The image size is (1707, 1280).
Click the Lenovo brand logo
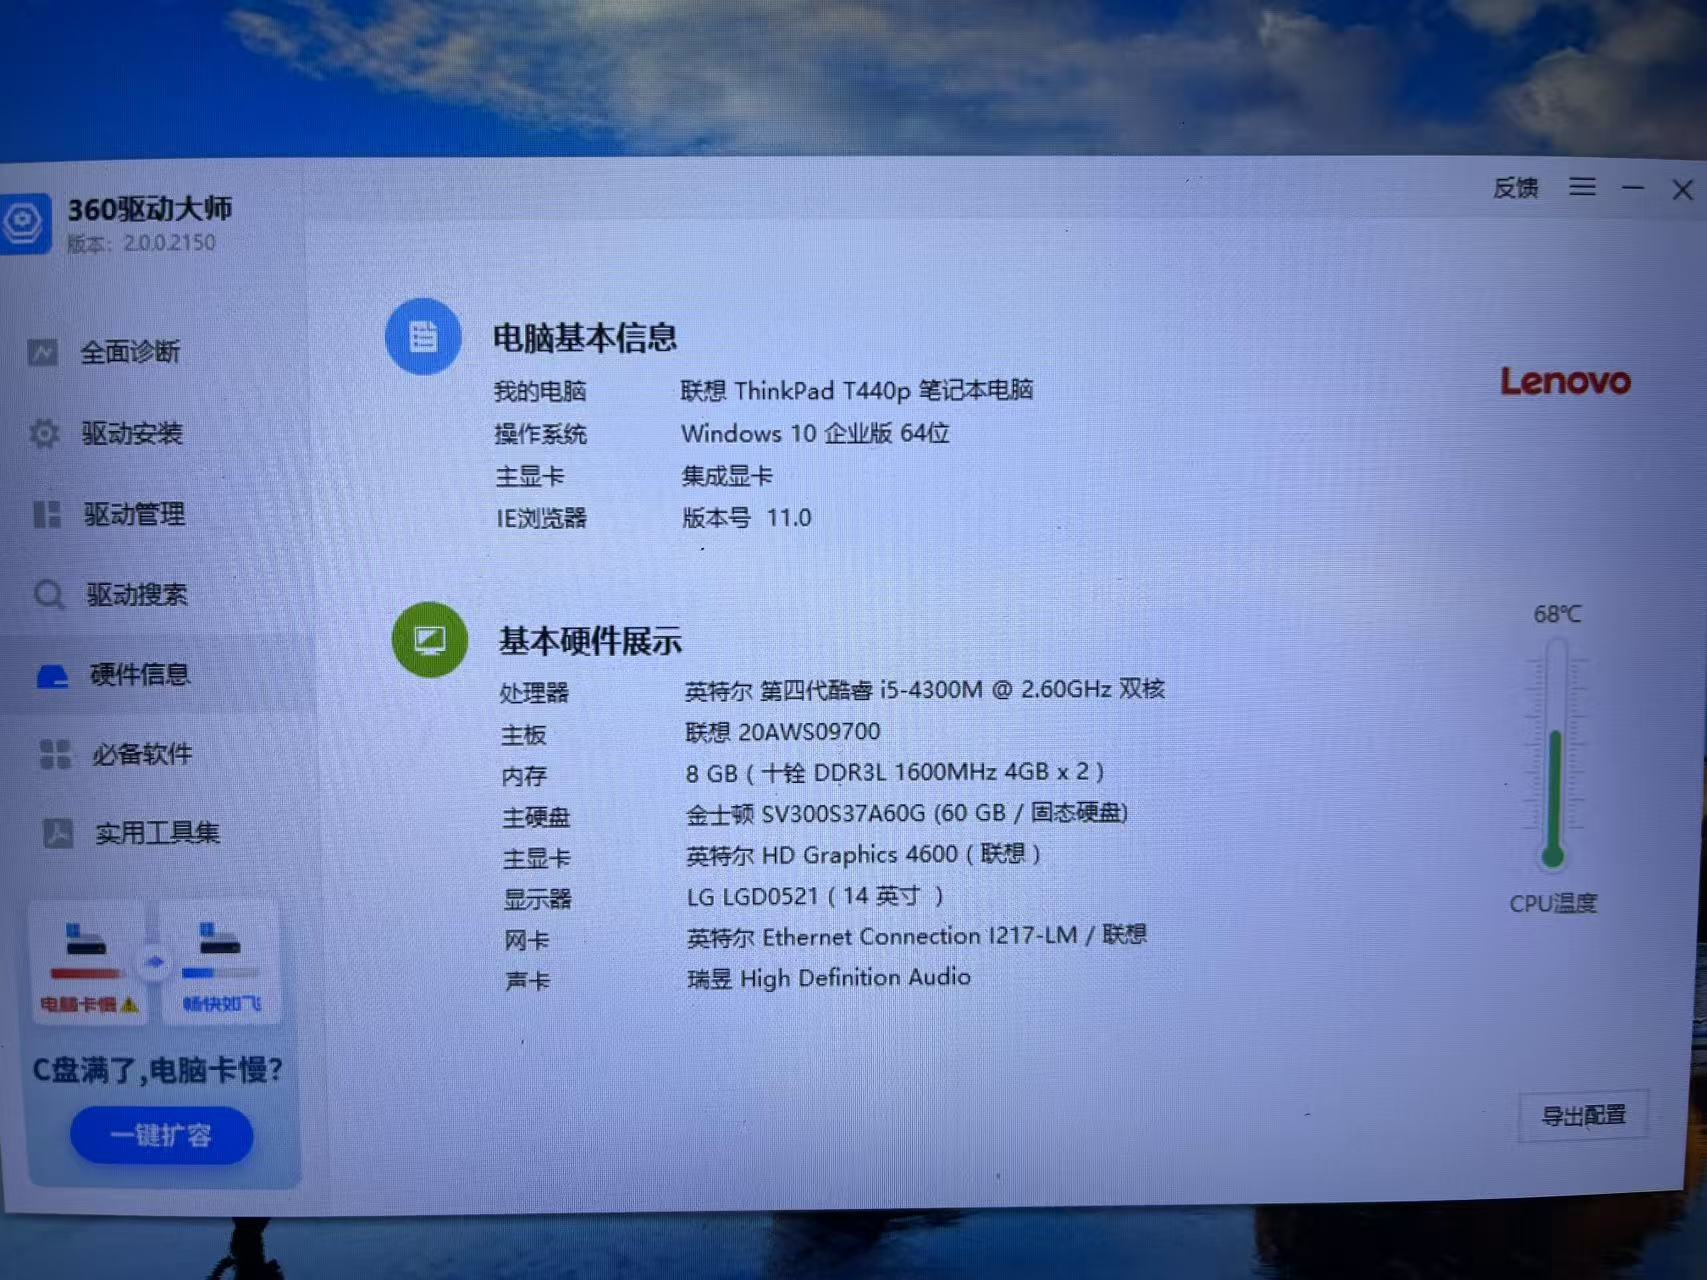click(x=1565, y=381)
